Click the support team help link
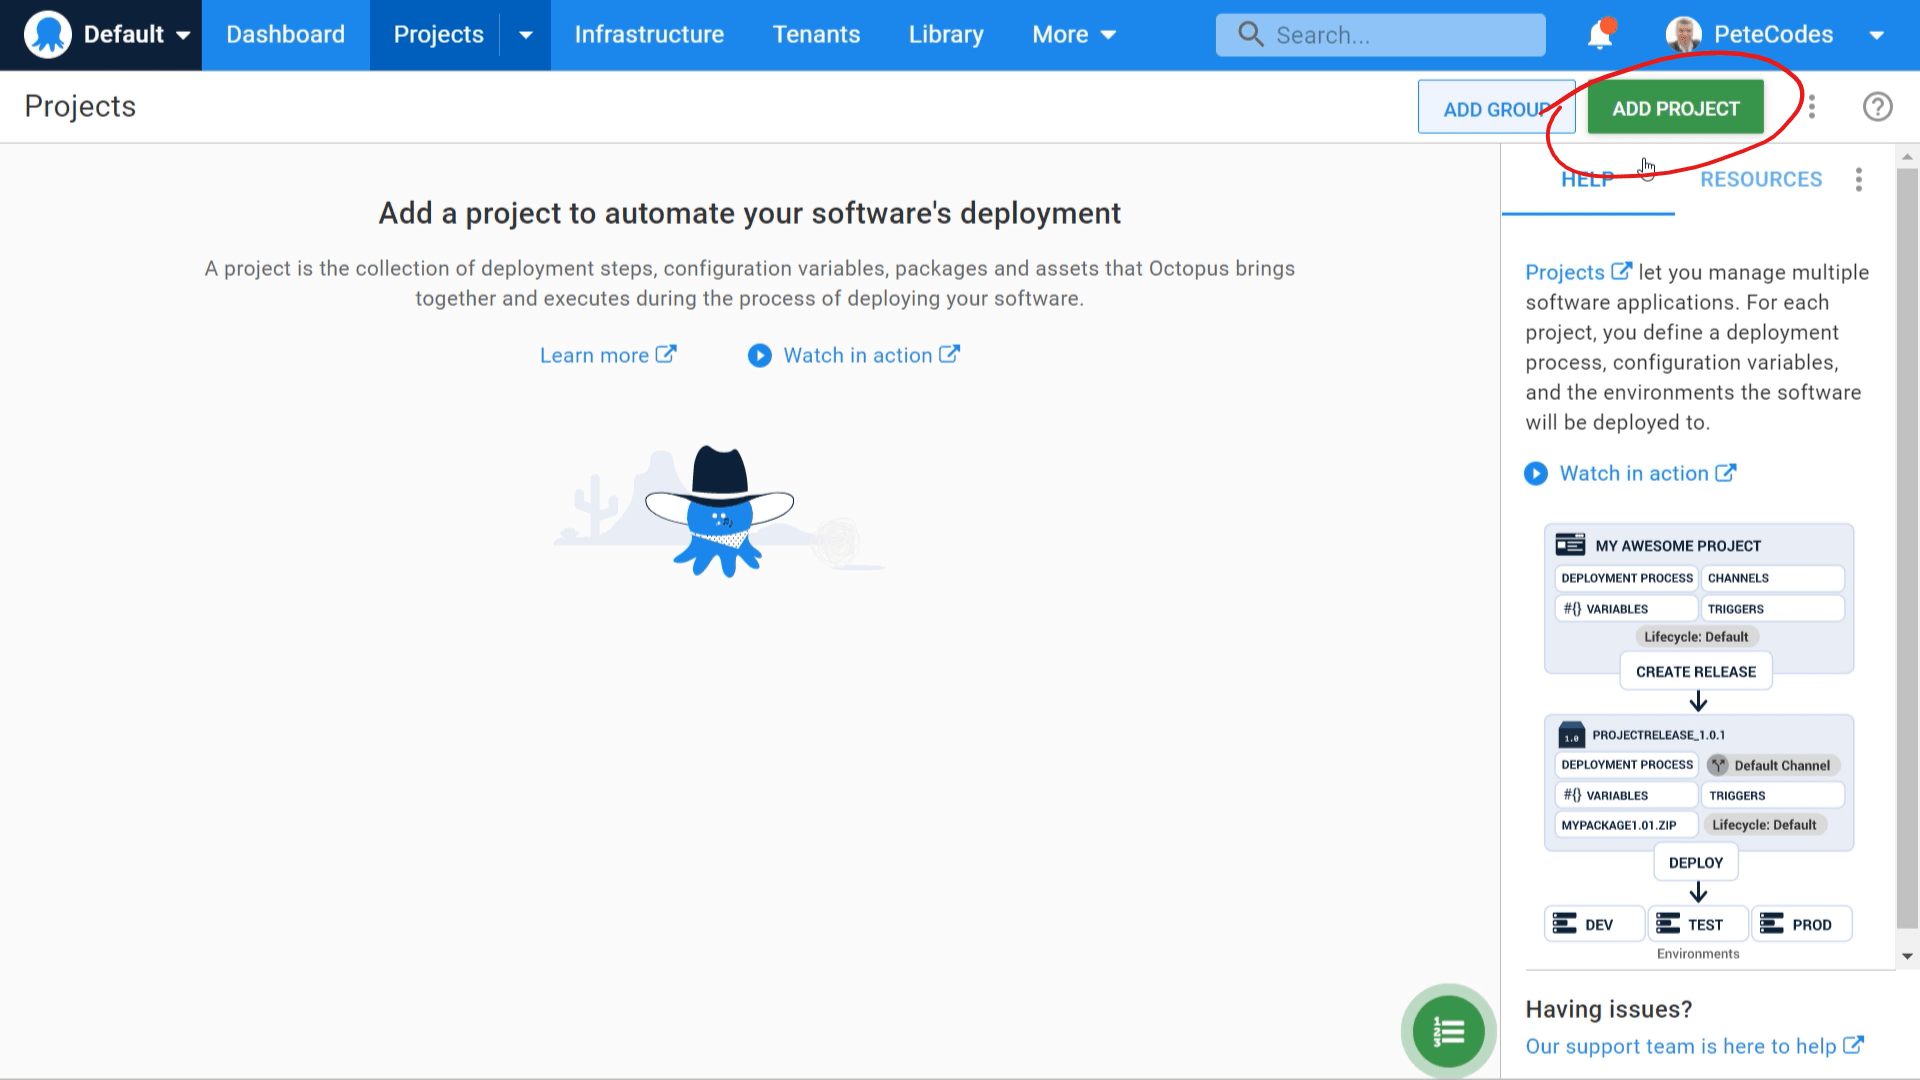This screenshot has height=1080, width=1920. coord(1694,1046)
